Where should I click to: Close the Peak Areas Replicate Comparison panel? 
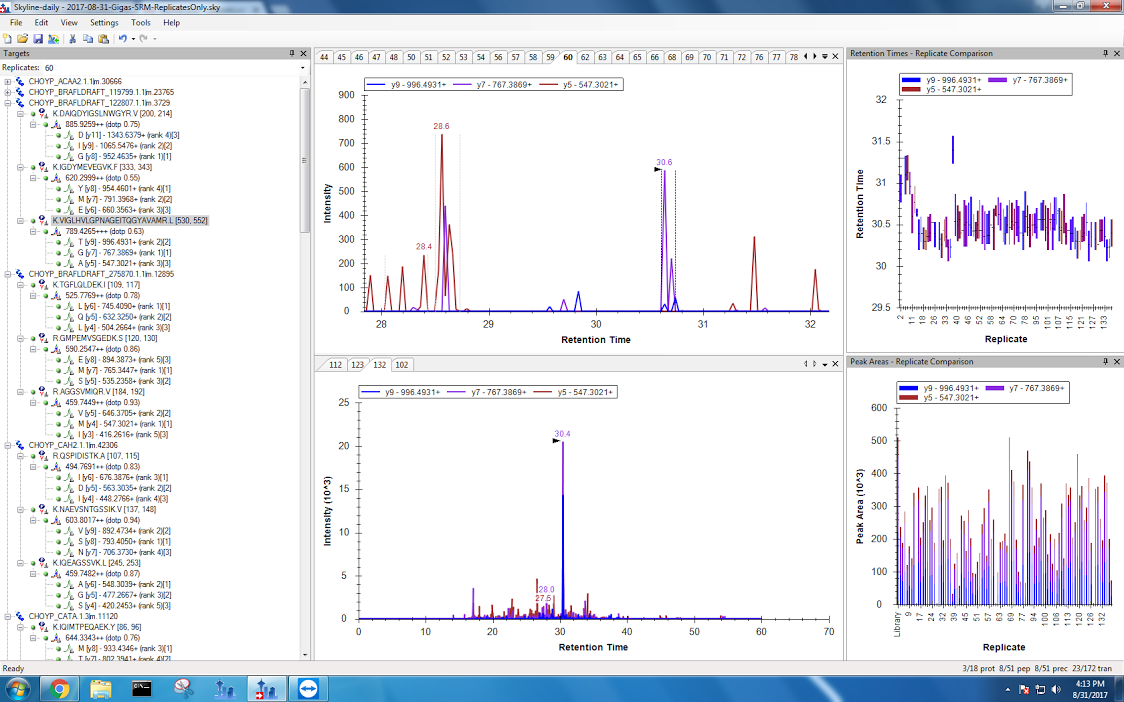click(x=1117, y=360)
